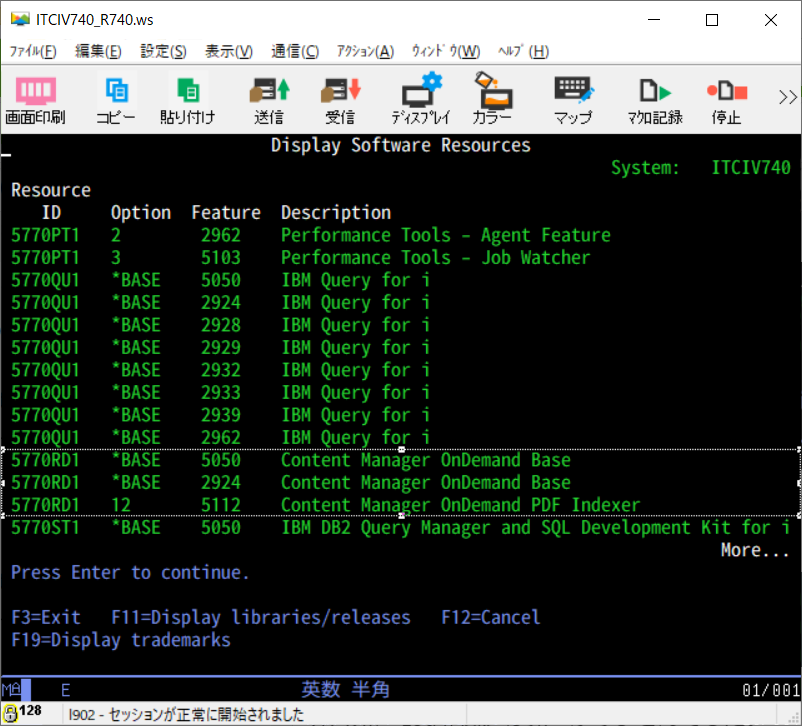Click F11=Display libraries/releases hotspot

pos(261,617)
